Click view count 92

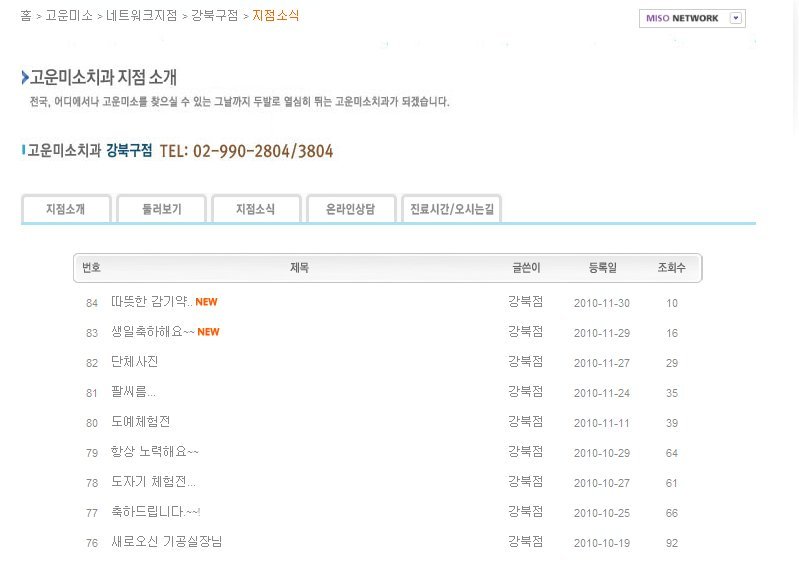(x=672, y=543)
